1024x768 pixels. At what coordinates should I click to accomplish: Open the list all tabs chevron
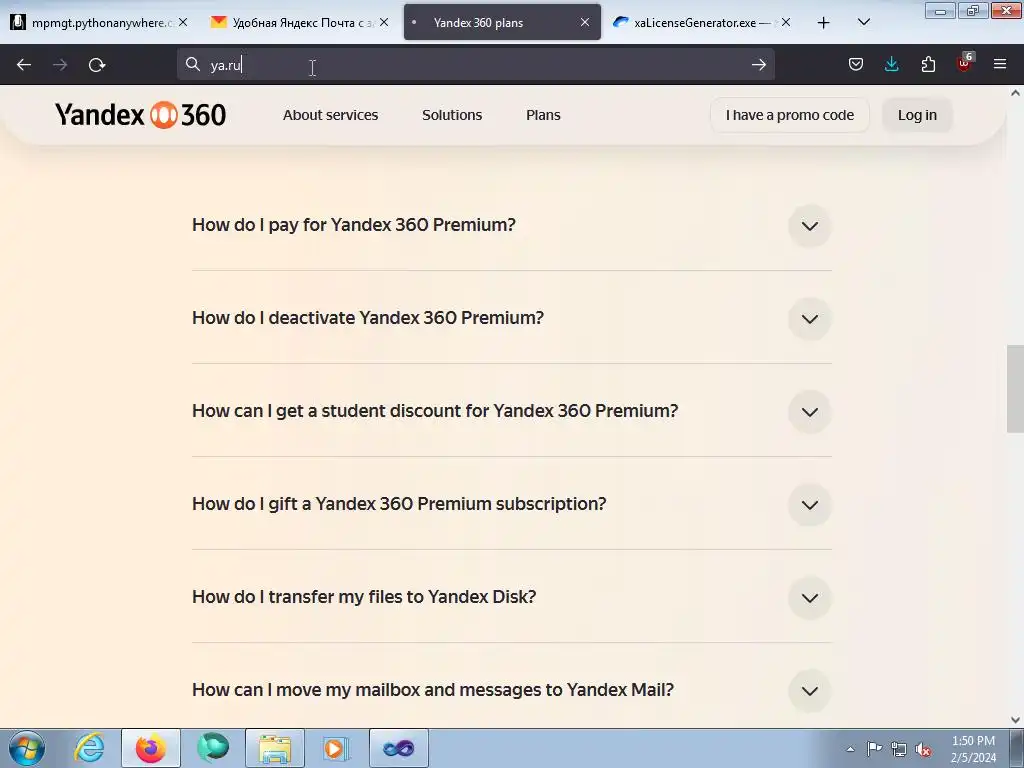pos(863,23)
